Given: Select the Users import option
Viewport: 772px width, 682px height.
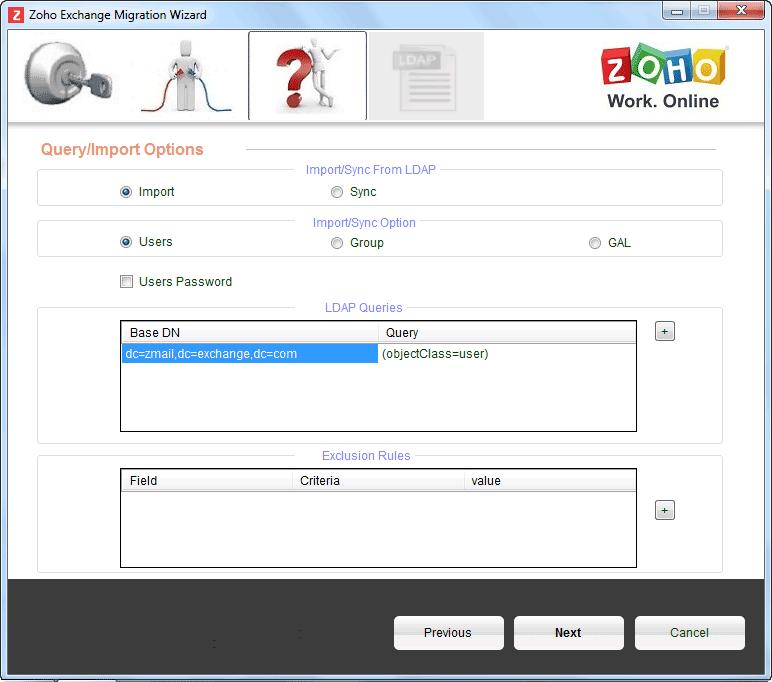Looking at the screenshot, I should (x=126, y=242).
